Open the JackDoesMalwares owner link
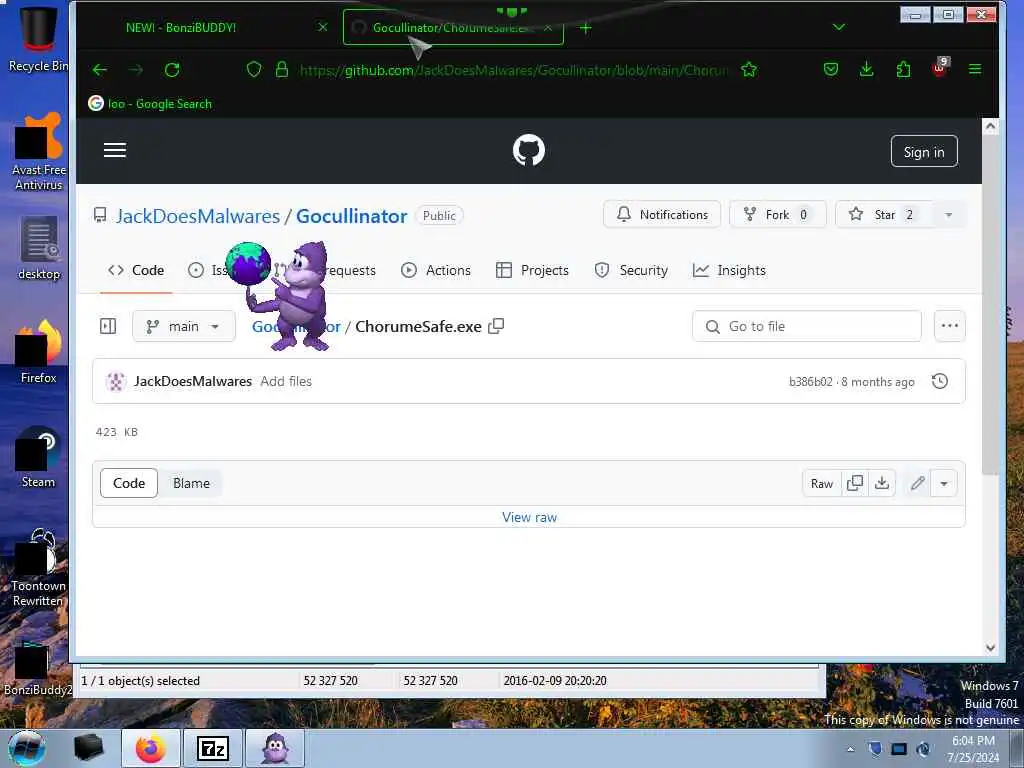Viewport: 1024px width, 768px height. pos(198,216)
